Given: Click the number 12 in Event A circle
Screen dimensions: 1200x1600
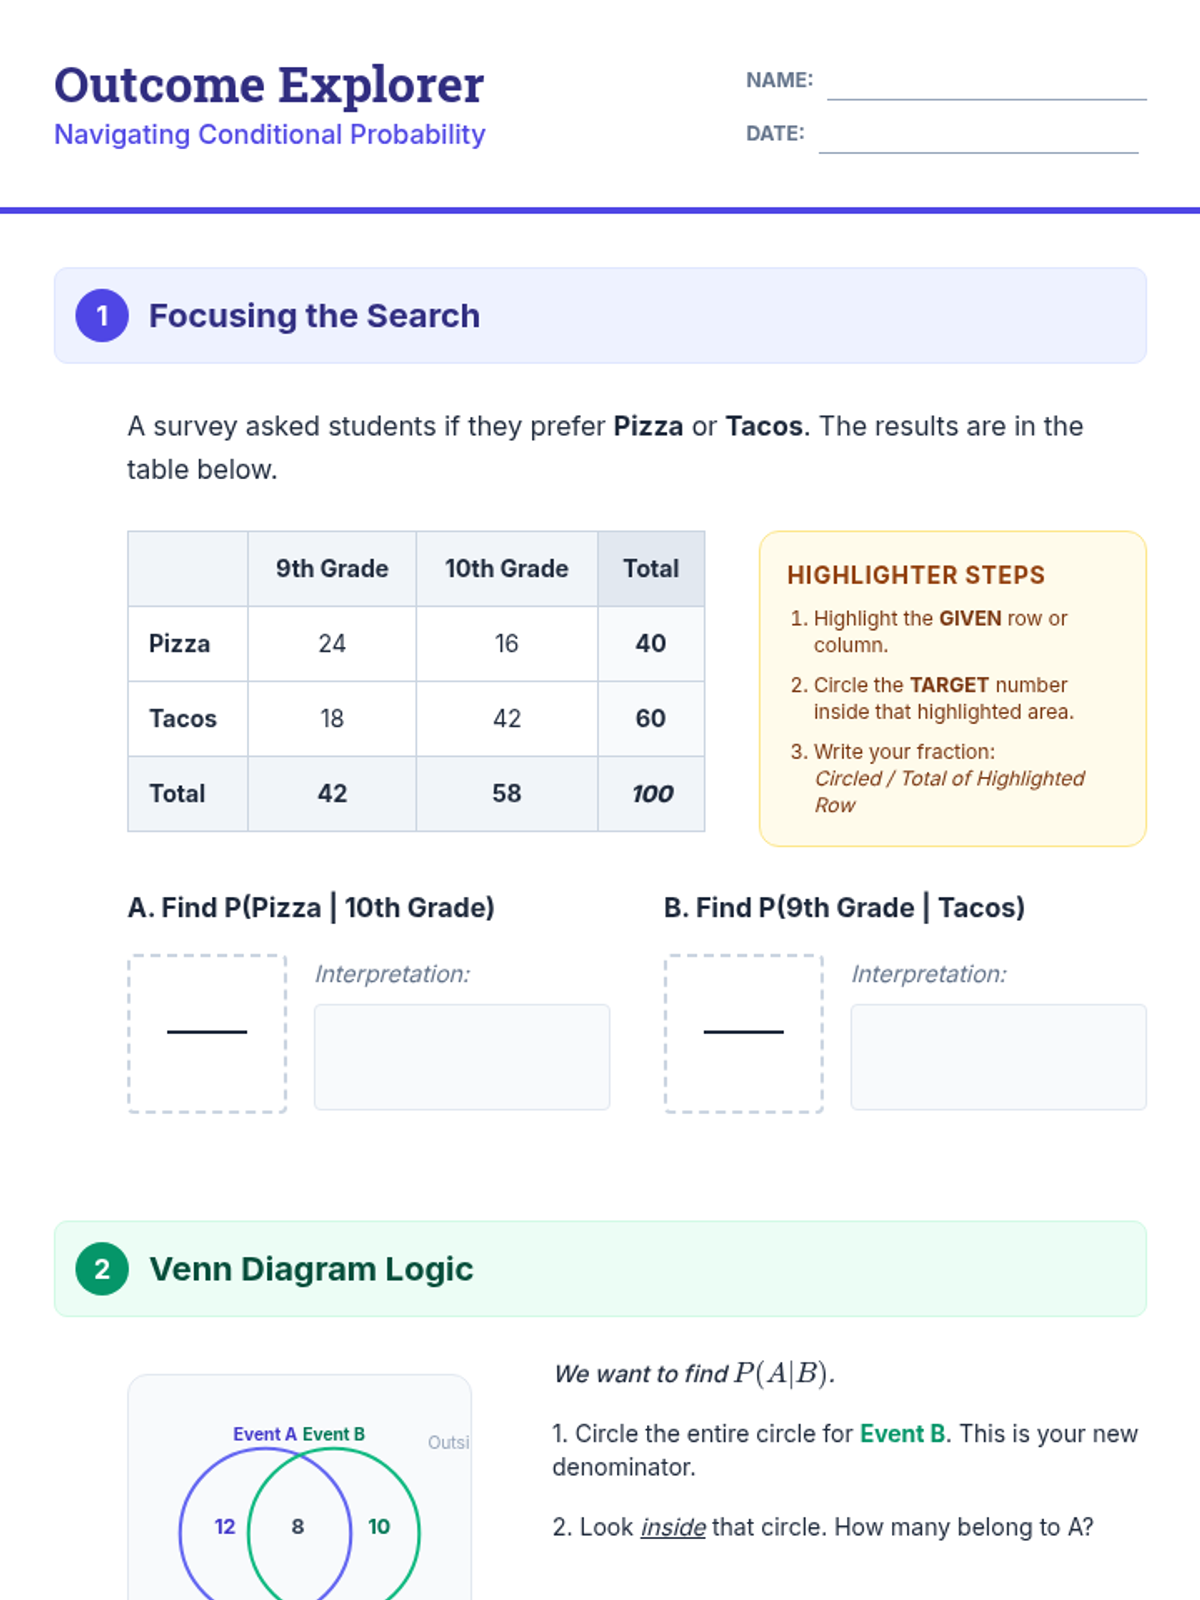Looking at the screenshot, I should pos(225,1527).
